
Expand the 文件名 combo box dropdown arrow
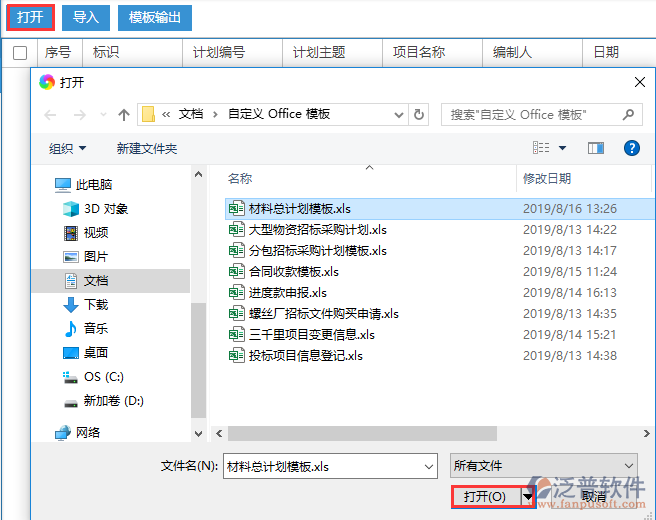pos(429,466)
